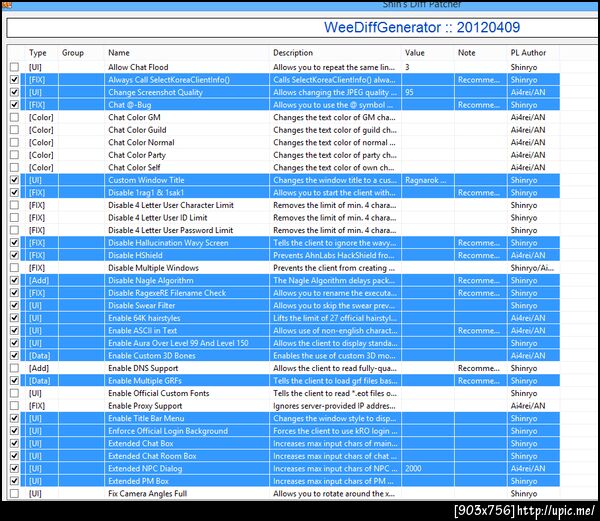Check Enable Official Custom Fonts checkbox
This screenshot has height=521, width=600.
coord(14,393)
